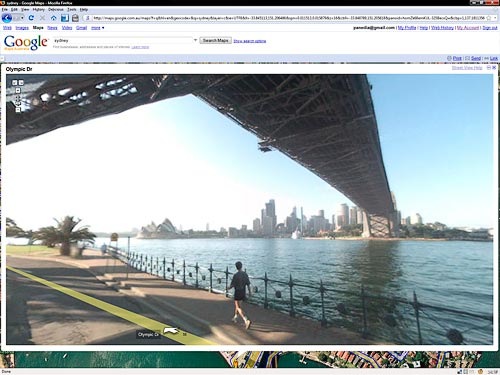Open the search box suggestions dropdown

pos(195,40)
